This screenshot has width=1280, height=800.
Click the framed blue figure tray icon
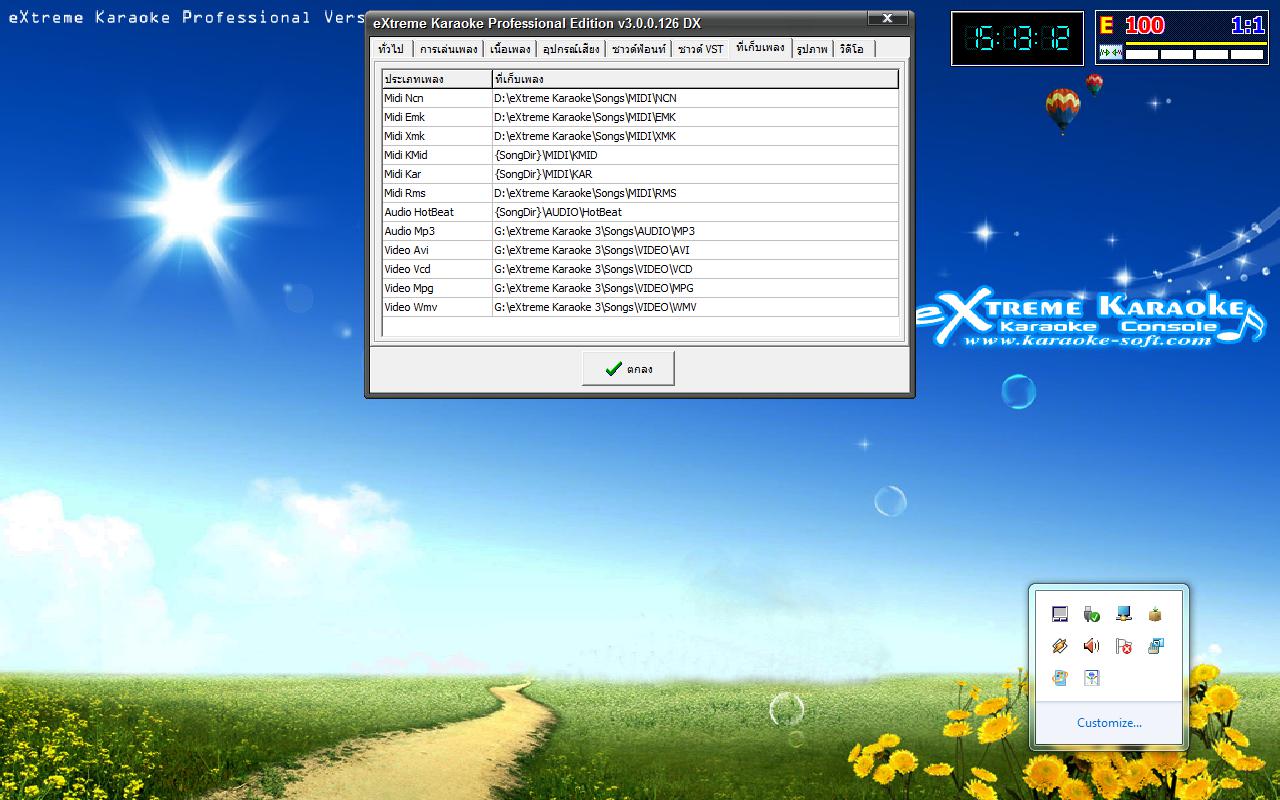point(1092,678)
